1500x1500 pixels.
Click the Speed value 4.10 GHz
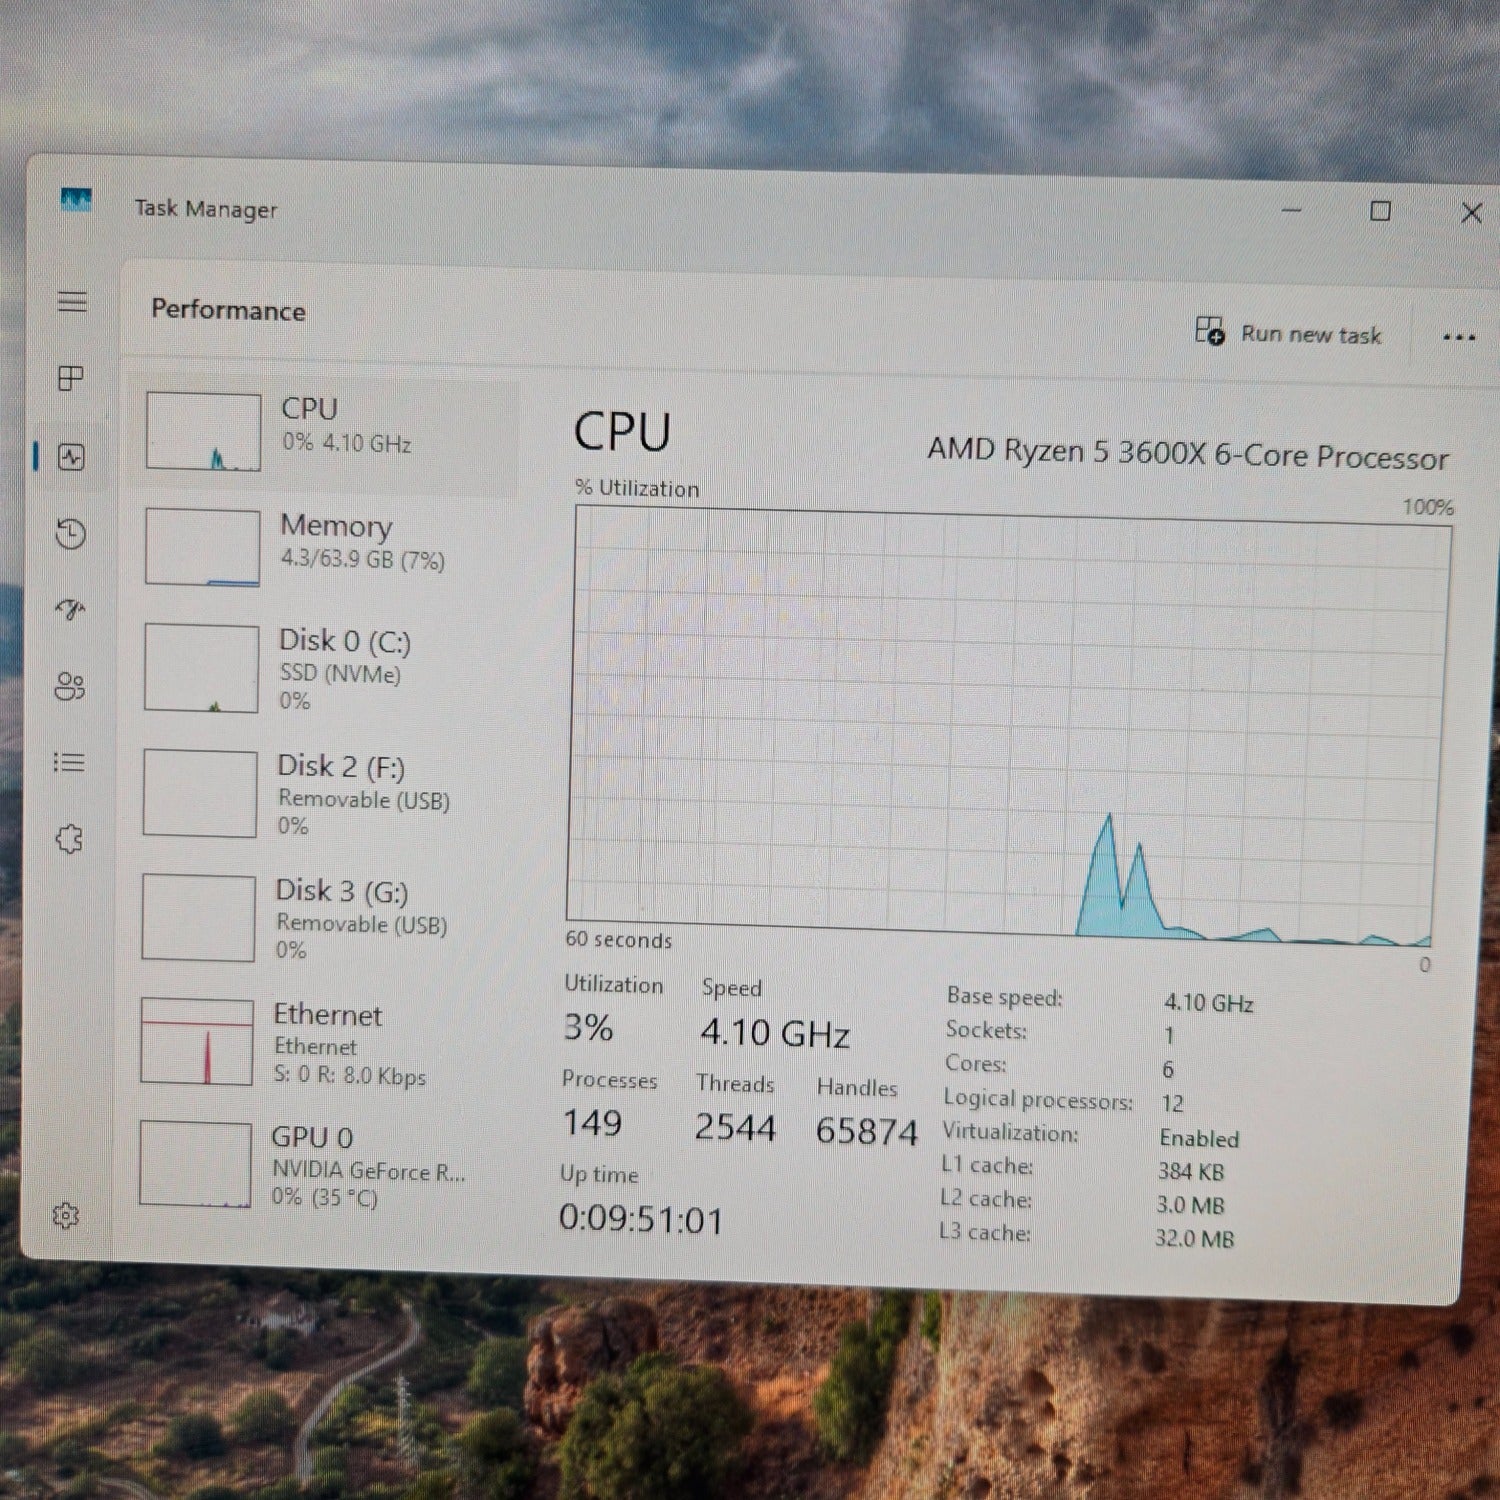[x=775, y=1032]
